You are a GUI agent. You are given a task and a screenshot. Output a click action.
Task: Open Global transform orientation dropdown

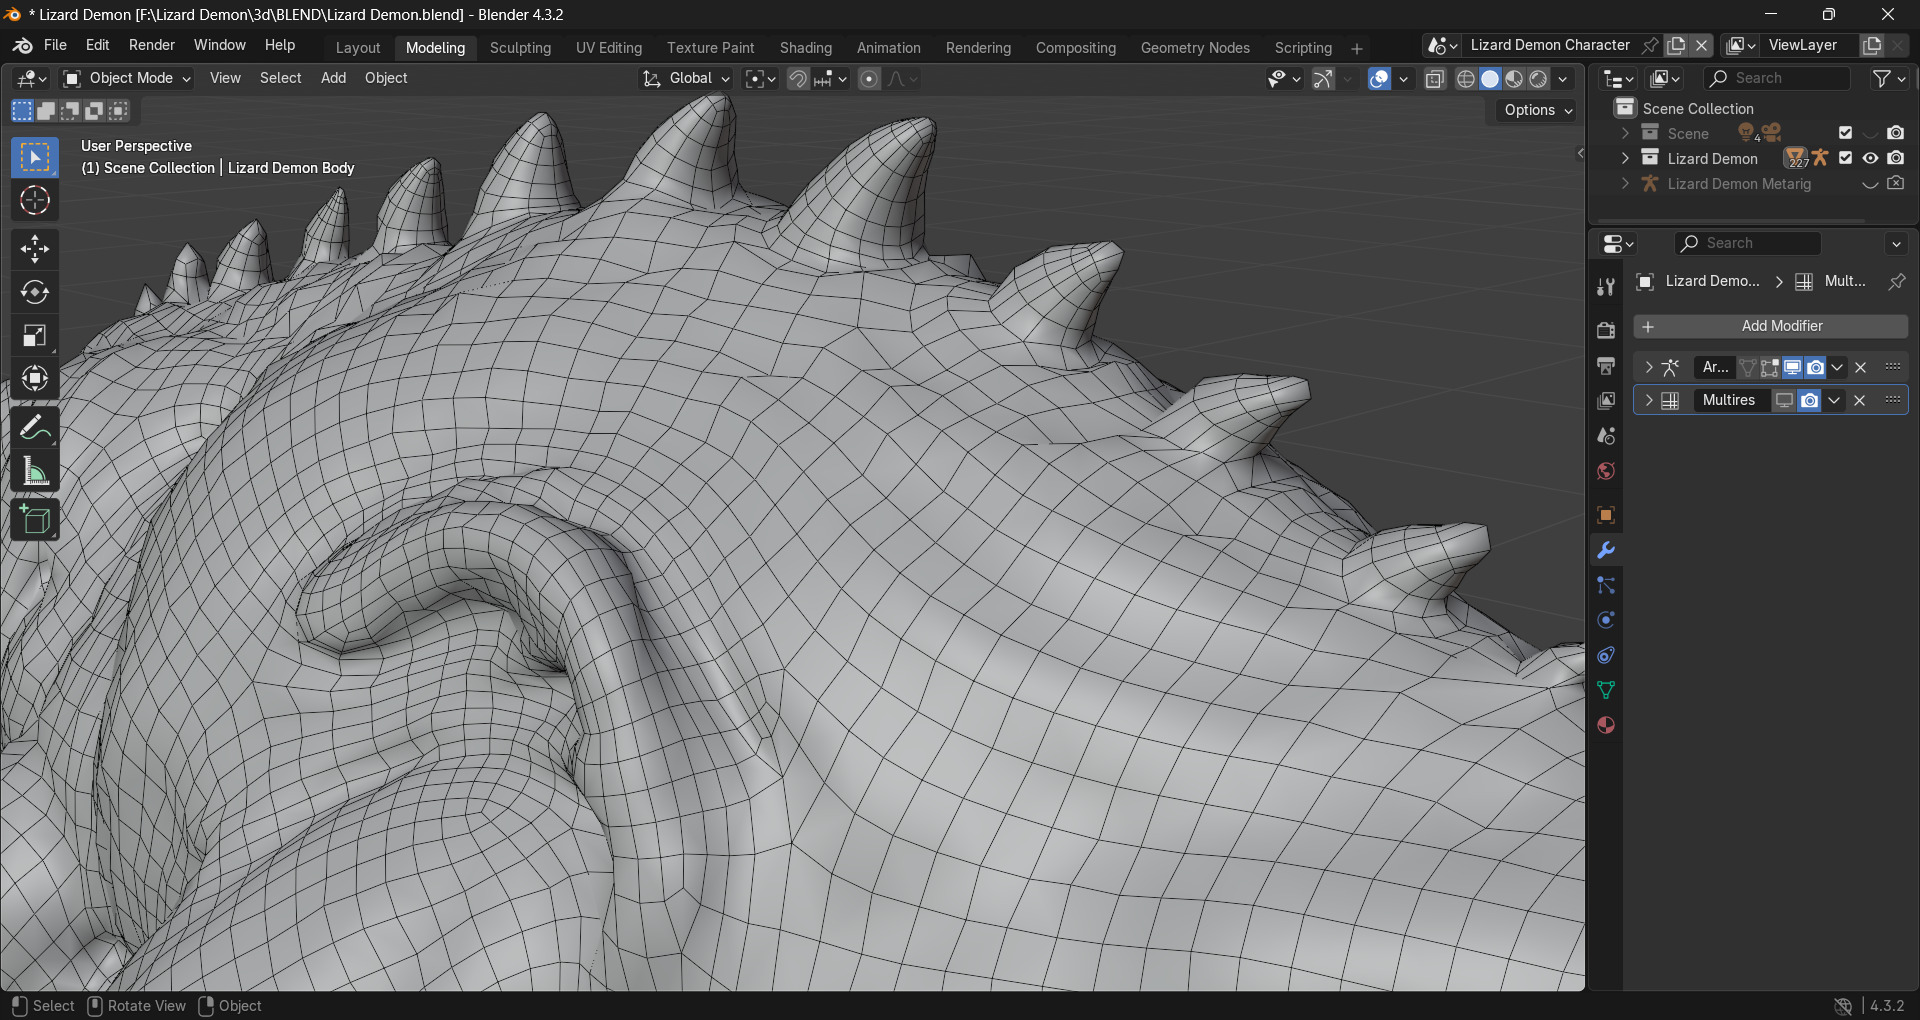pyautogui.click(x=687, y=78)
